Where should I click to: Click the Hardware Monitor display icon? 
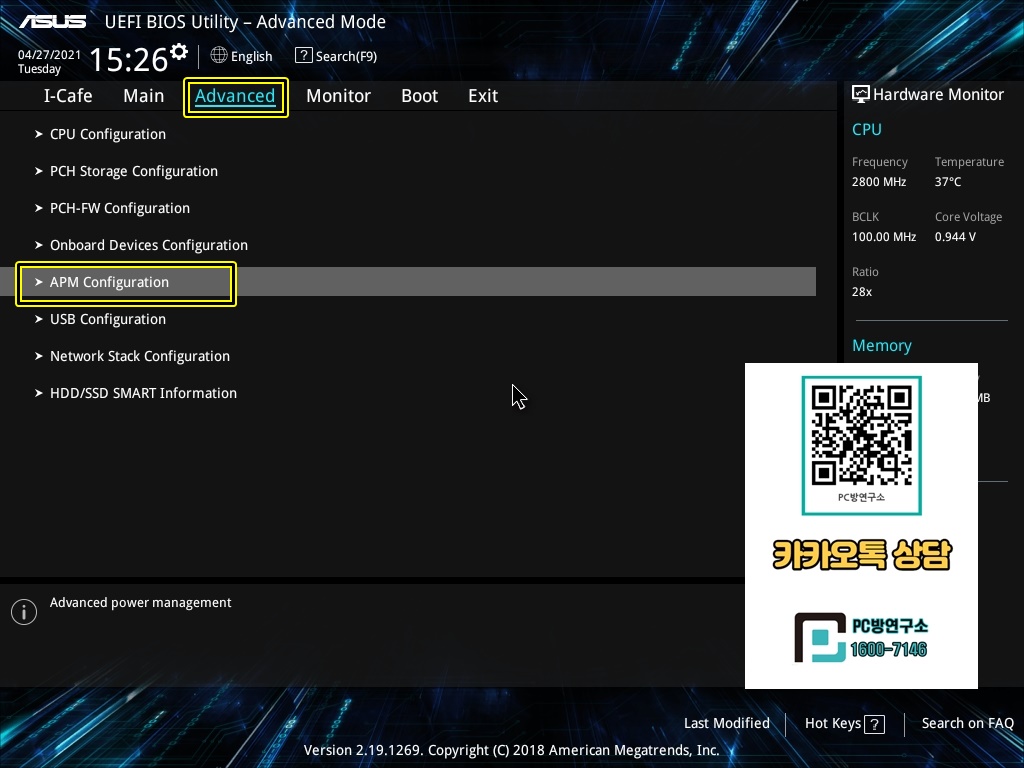tap(861, 94)
